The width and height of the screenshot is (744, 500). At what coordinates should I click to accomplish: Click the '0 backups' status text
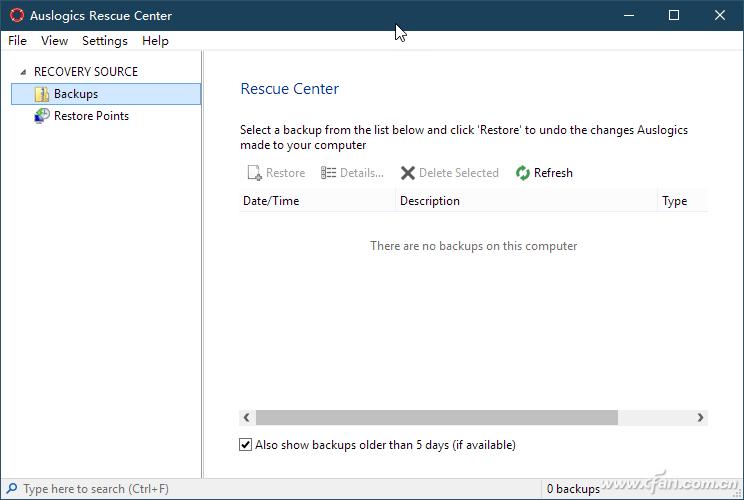click(573, 489)
